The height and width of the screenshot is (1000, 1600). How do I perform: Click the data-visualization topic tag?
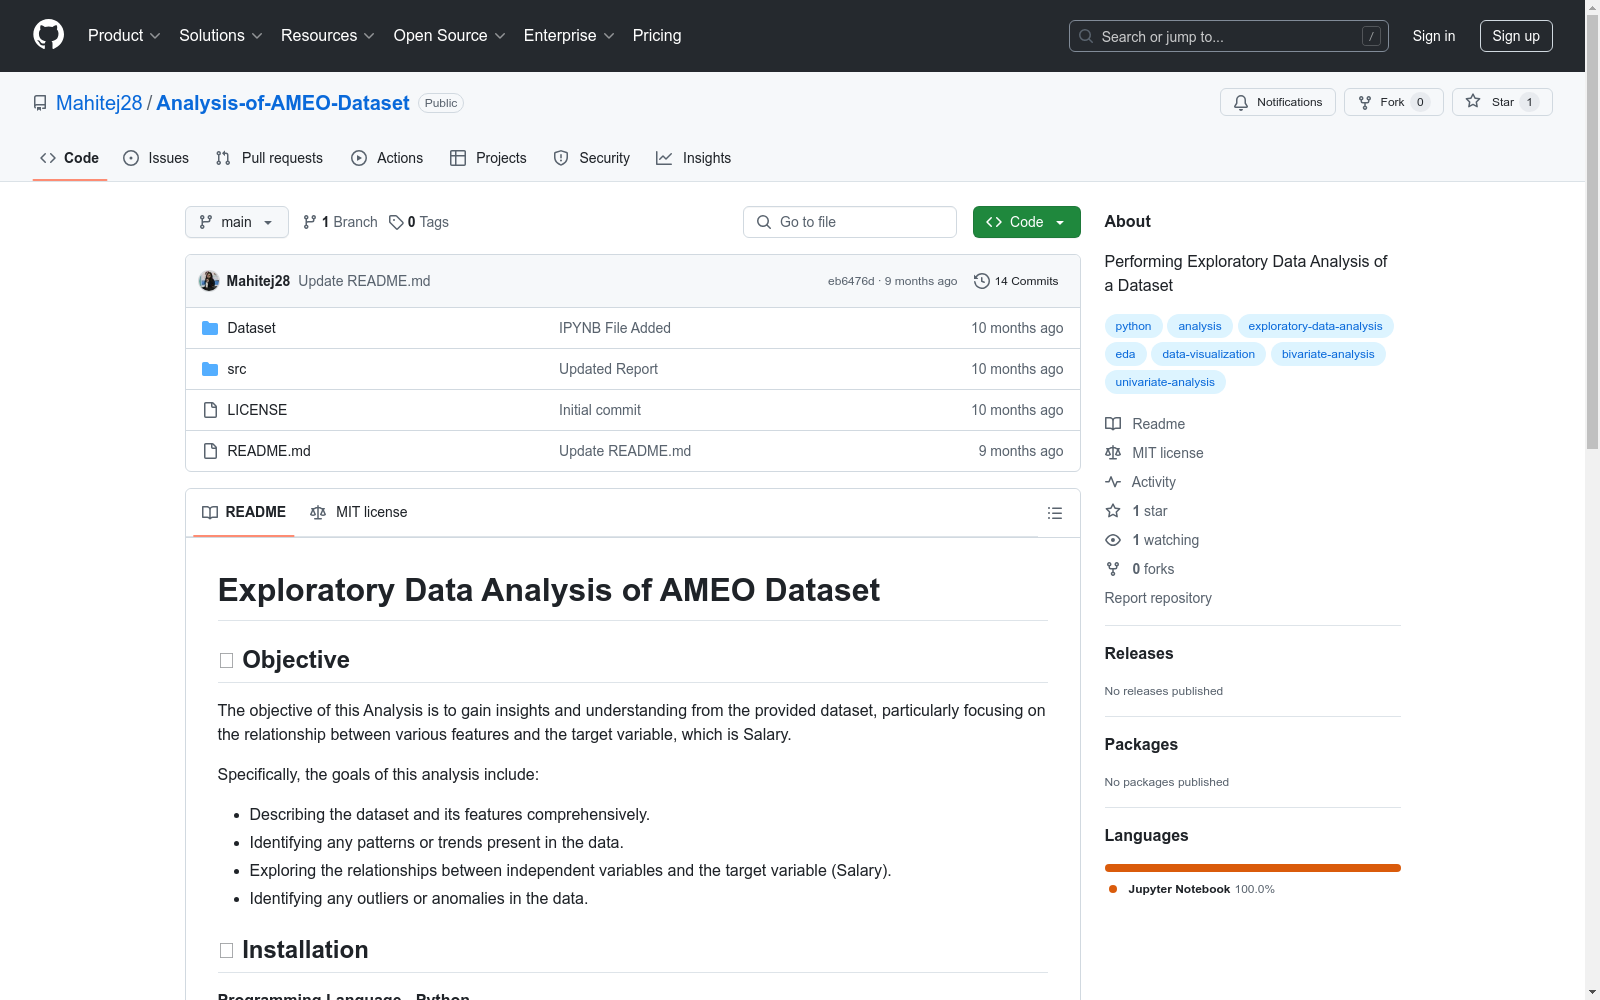tap(1208, 354)
